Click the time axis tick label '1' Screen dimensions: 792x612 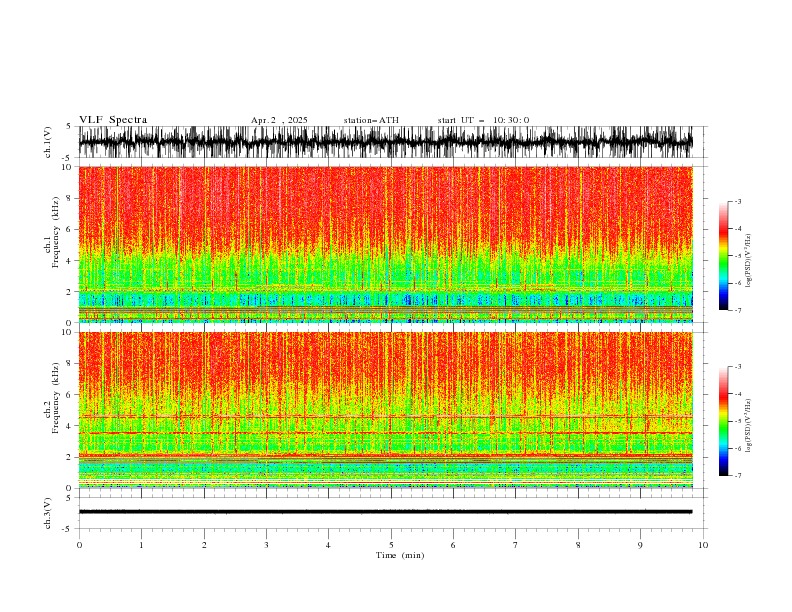coord(141,545)
